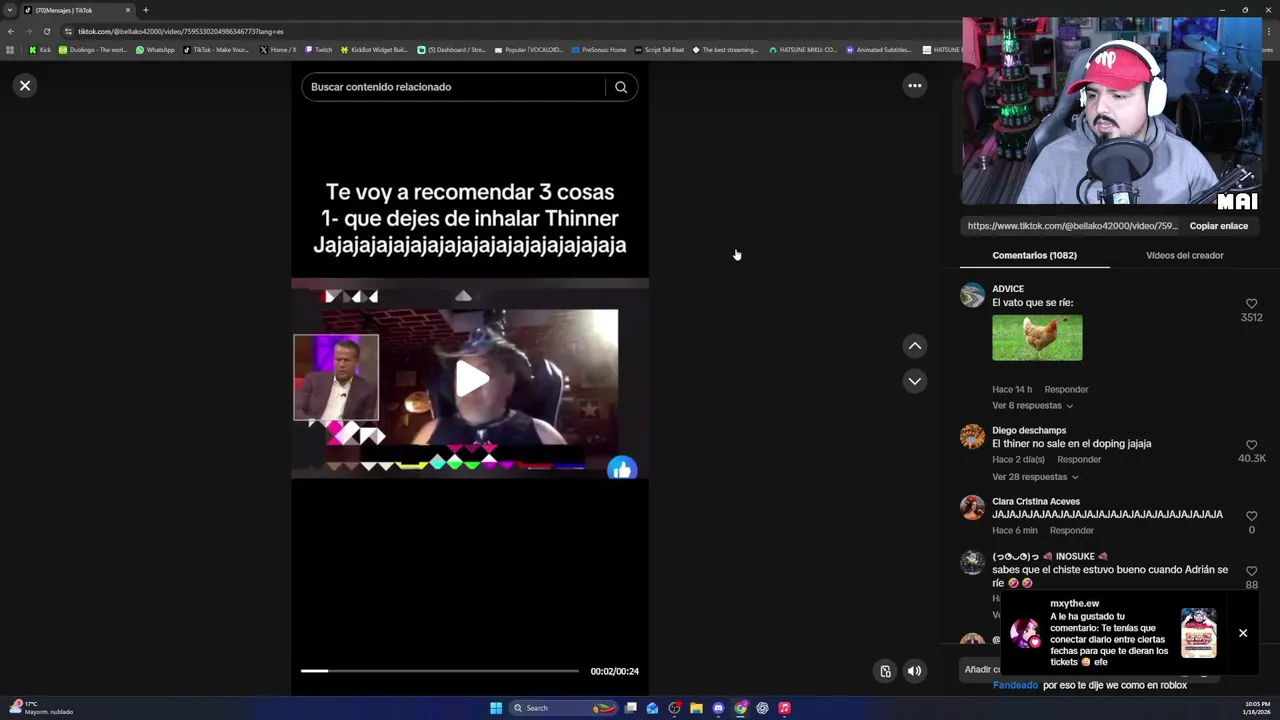
Task: Open Clara Cristina Aceves' profile avatar
Action: [x=972, y=507]
